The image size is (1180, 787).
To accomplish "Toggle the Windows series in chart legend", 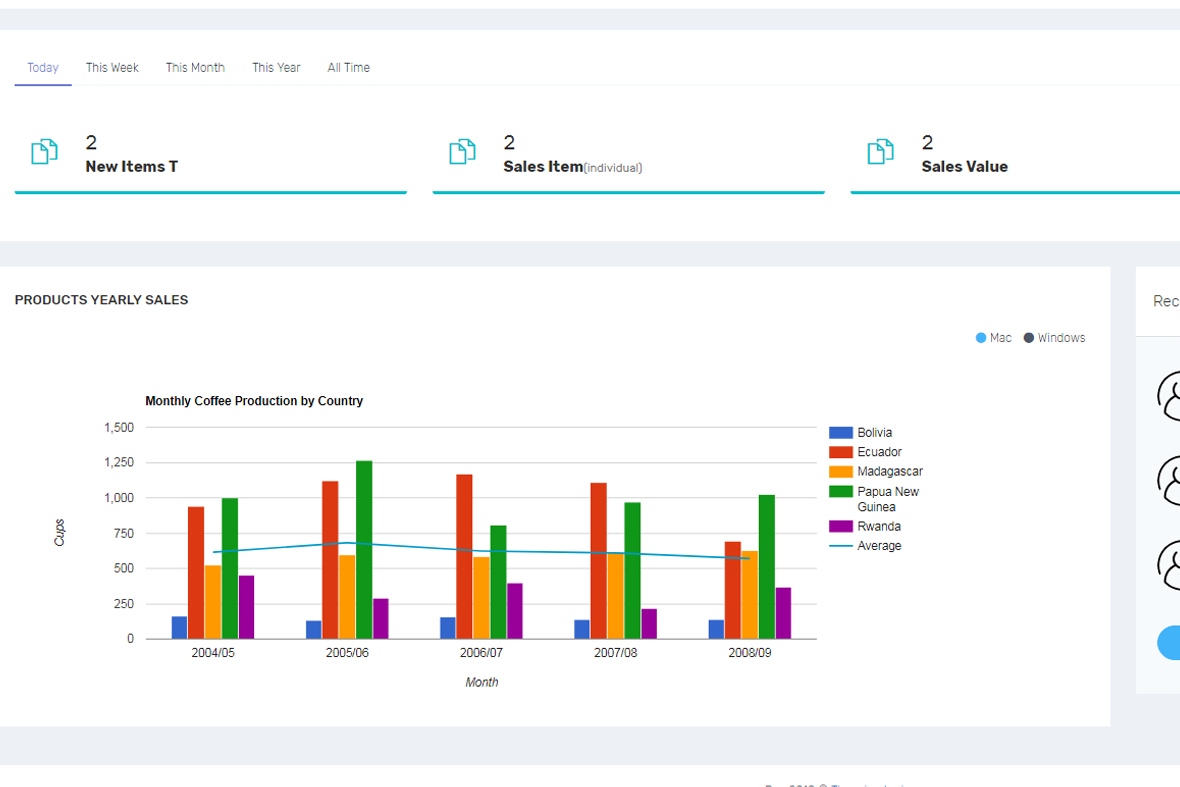I will tap(1054, 338).
